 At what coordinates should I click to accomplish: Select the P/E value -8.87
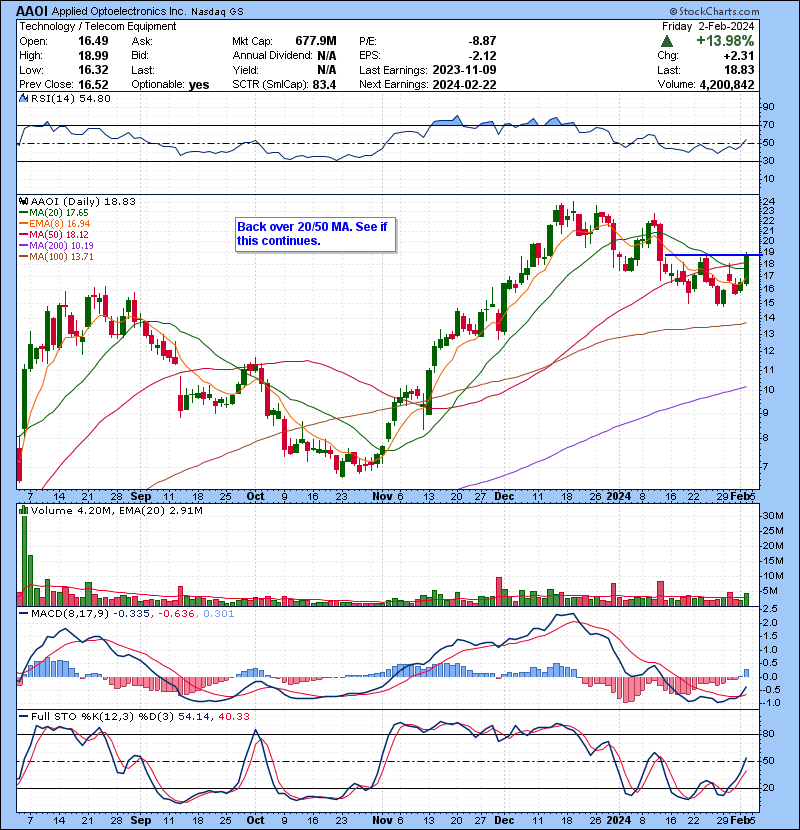click(x=482, y=41)
